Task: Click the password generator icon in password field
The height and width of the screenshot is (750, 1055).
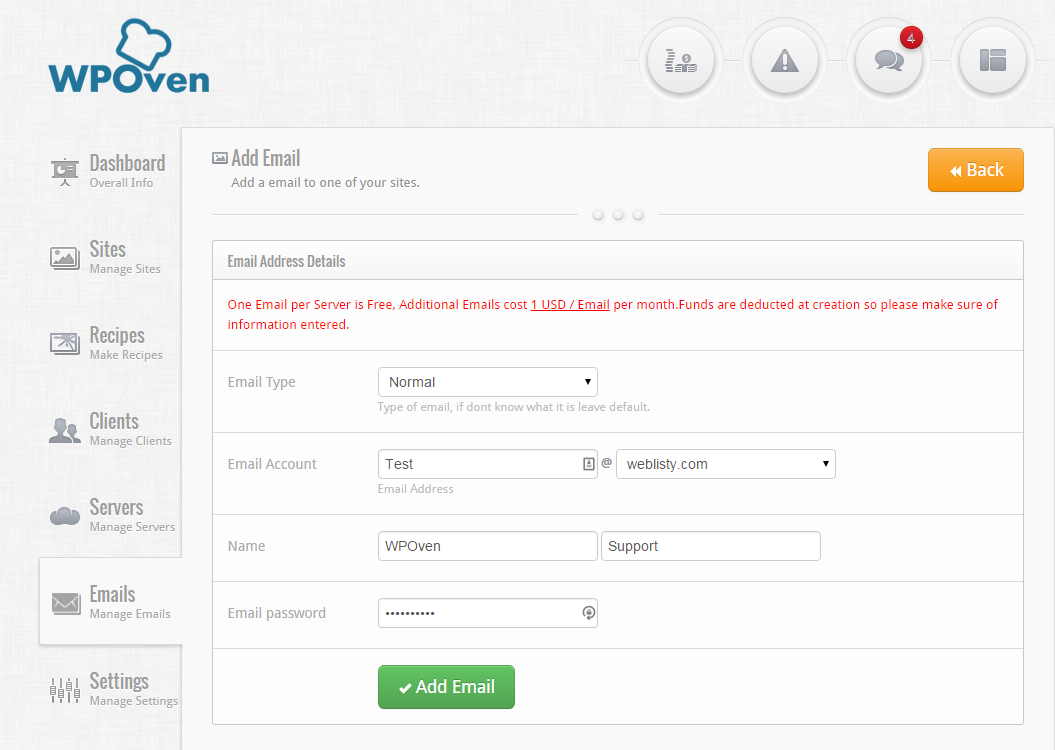Action: (588, 613)
